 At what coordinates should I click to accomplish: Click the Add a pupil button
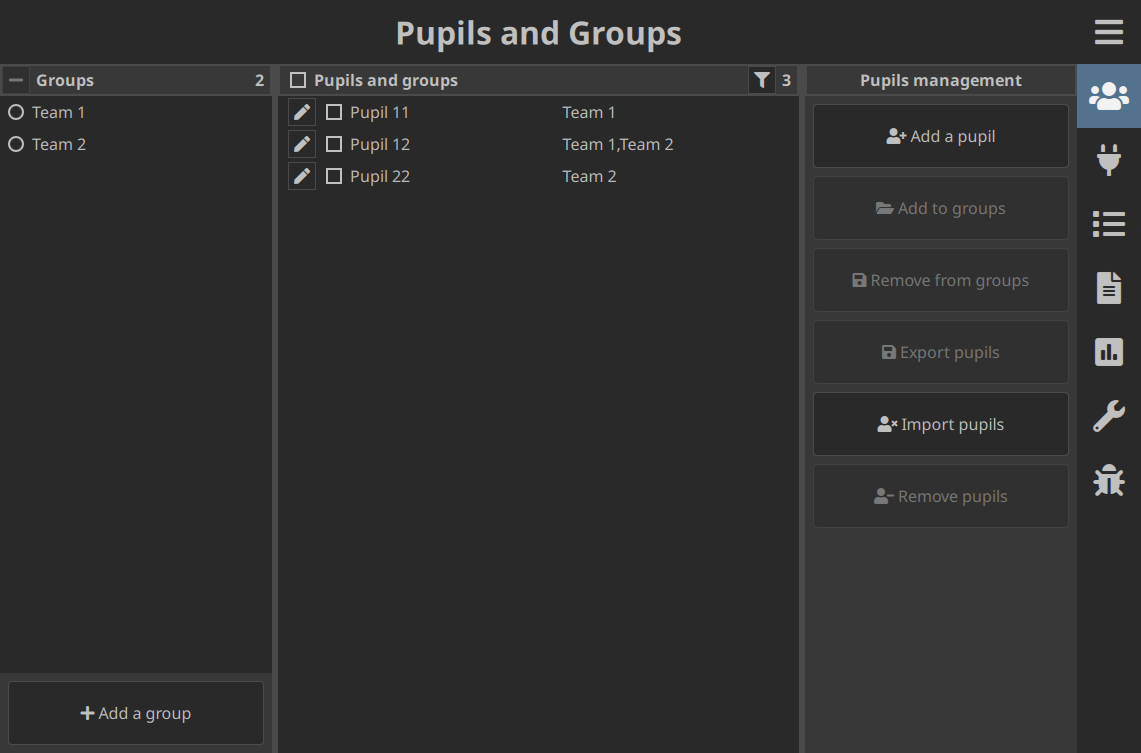tap(940, 135)
